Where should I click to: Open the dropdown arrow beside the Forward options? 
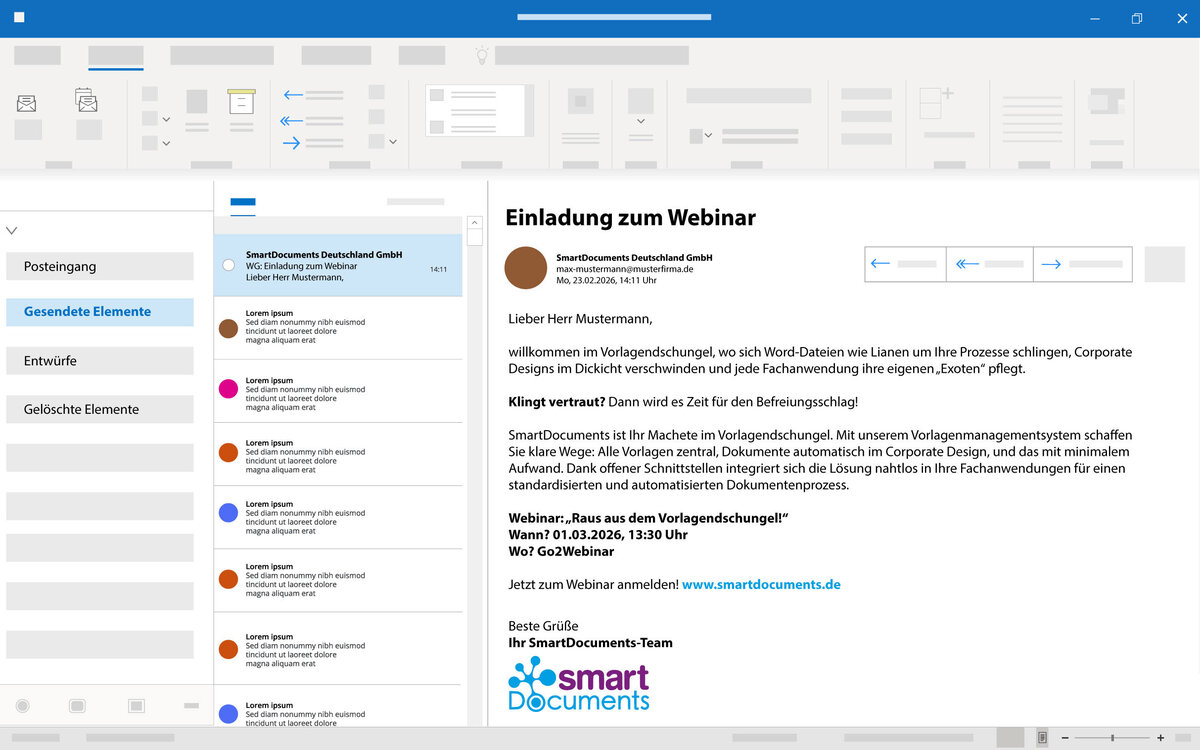pyautogui.click(x=392, y=142)
